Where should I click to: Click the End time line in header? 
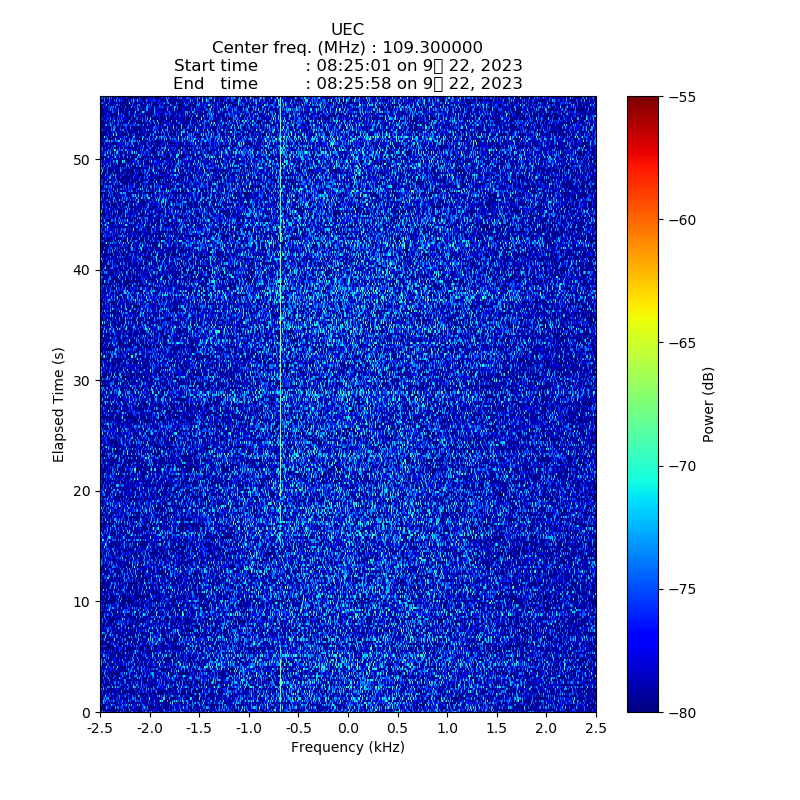coord(347,84)
